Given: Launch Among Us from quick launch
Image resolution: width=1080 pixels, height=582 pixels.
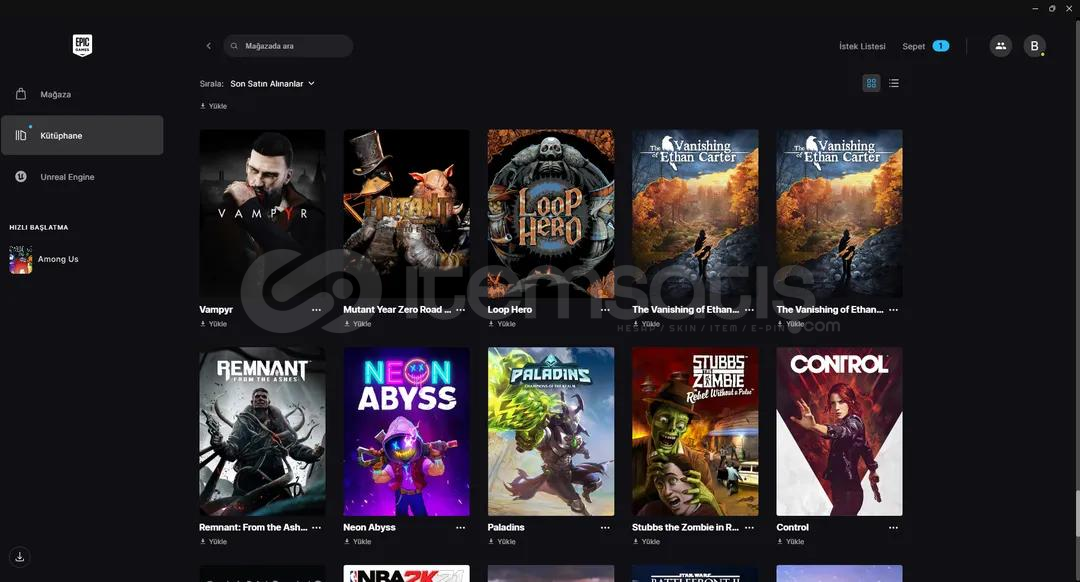Looking at the screenshot, I should tap(44, 259).
